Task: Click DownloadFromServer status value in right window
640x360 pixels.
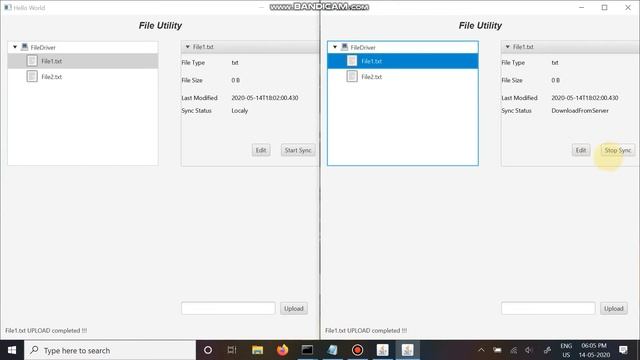Action: tap(580, 111)
